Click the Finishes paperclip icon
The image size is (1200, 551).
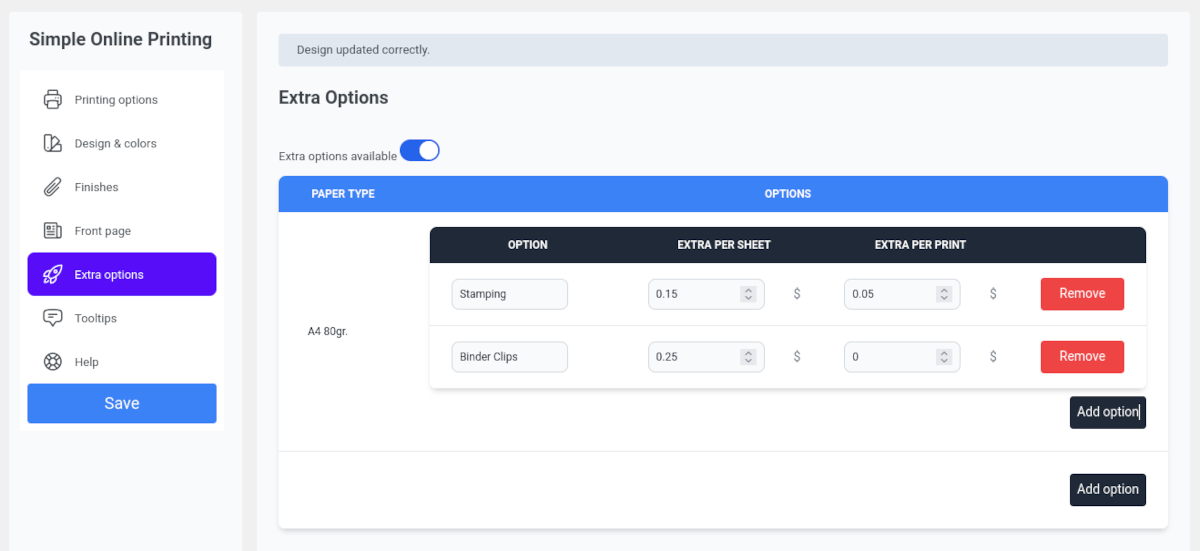pos(53,187)
